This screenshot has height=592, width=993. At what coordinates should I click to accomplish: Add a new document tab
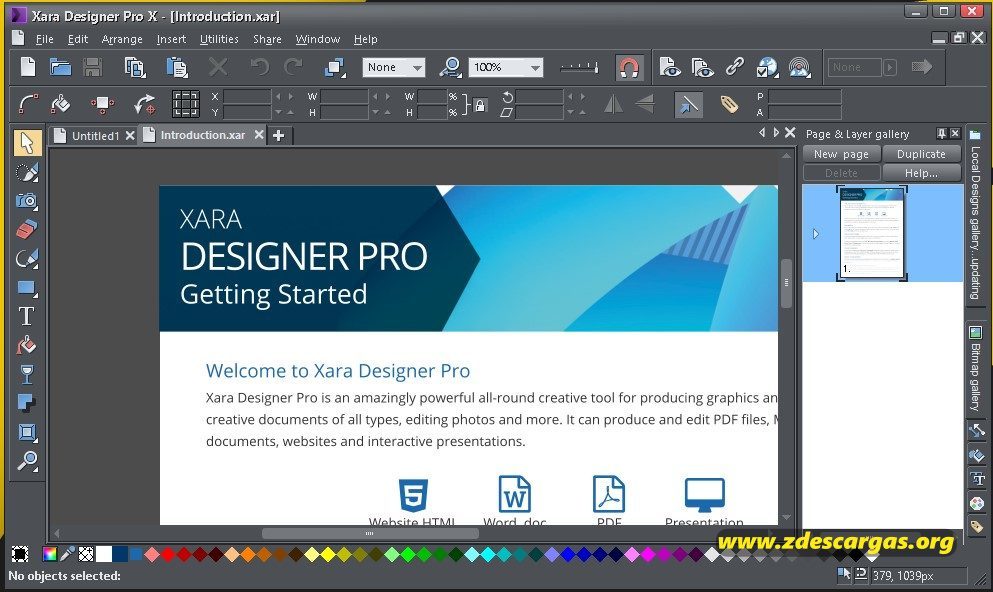point(279,135)
